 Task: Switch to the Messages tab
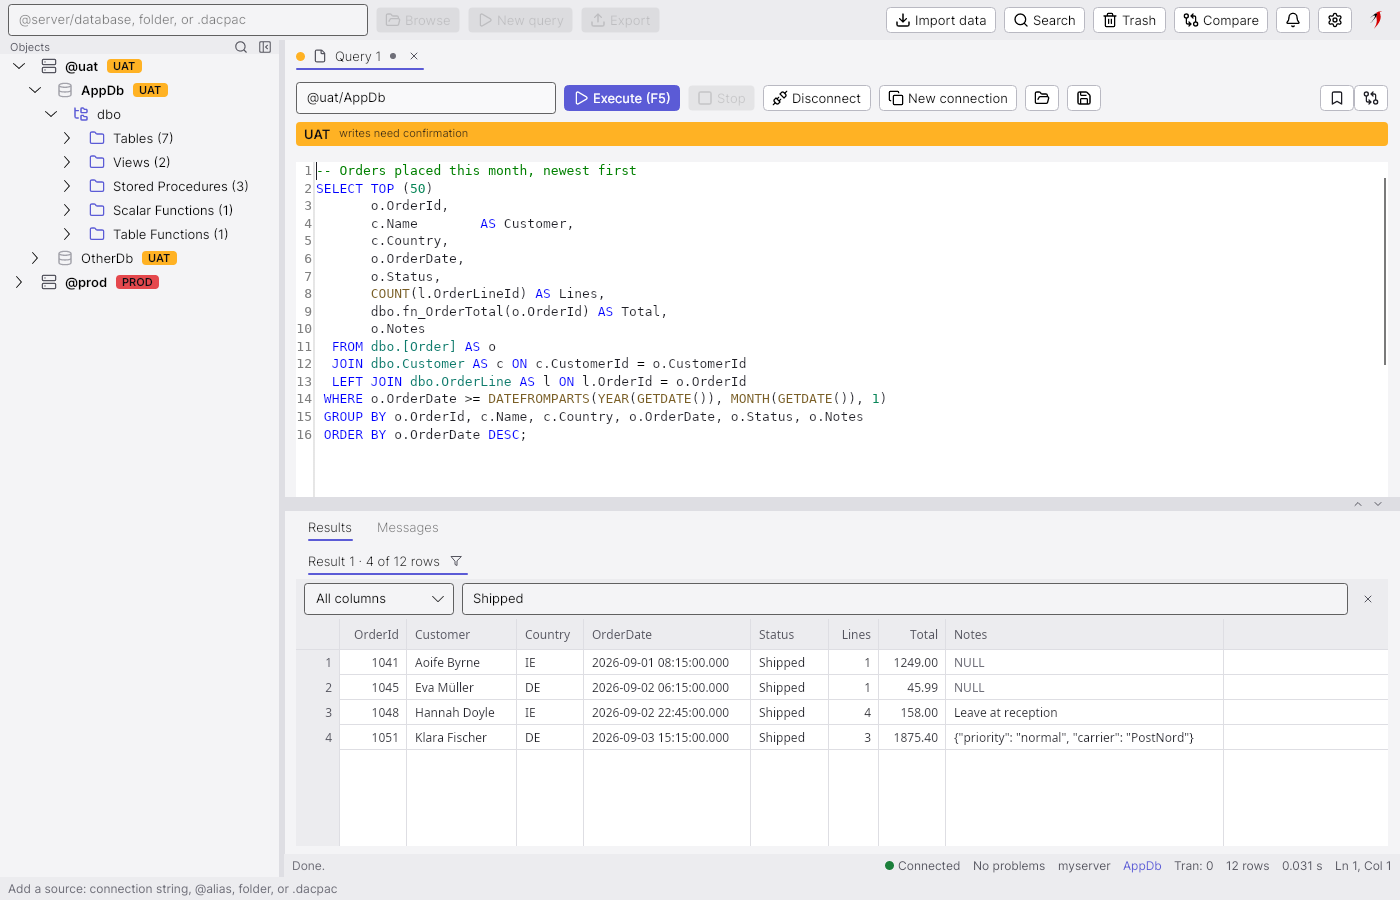[x=408, y=528]
